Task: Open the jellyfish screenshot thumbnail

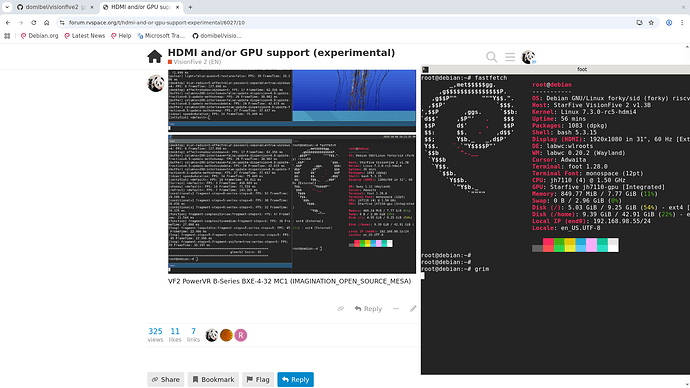Action: tap(292, 100)
